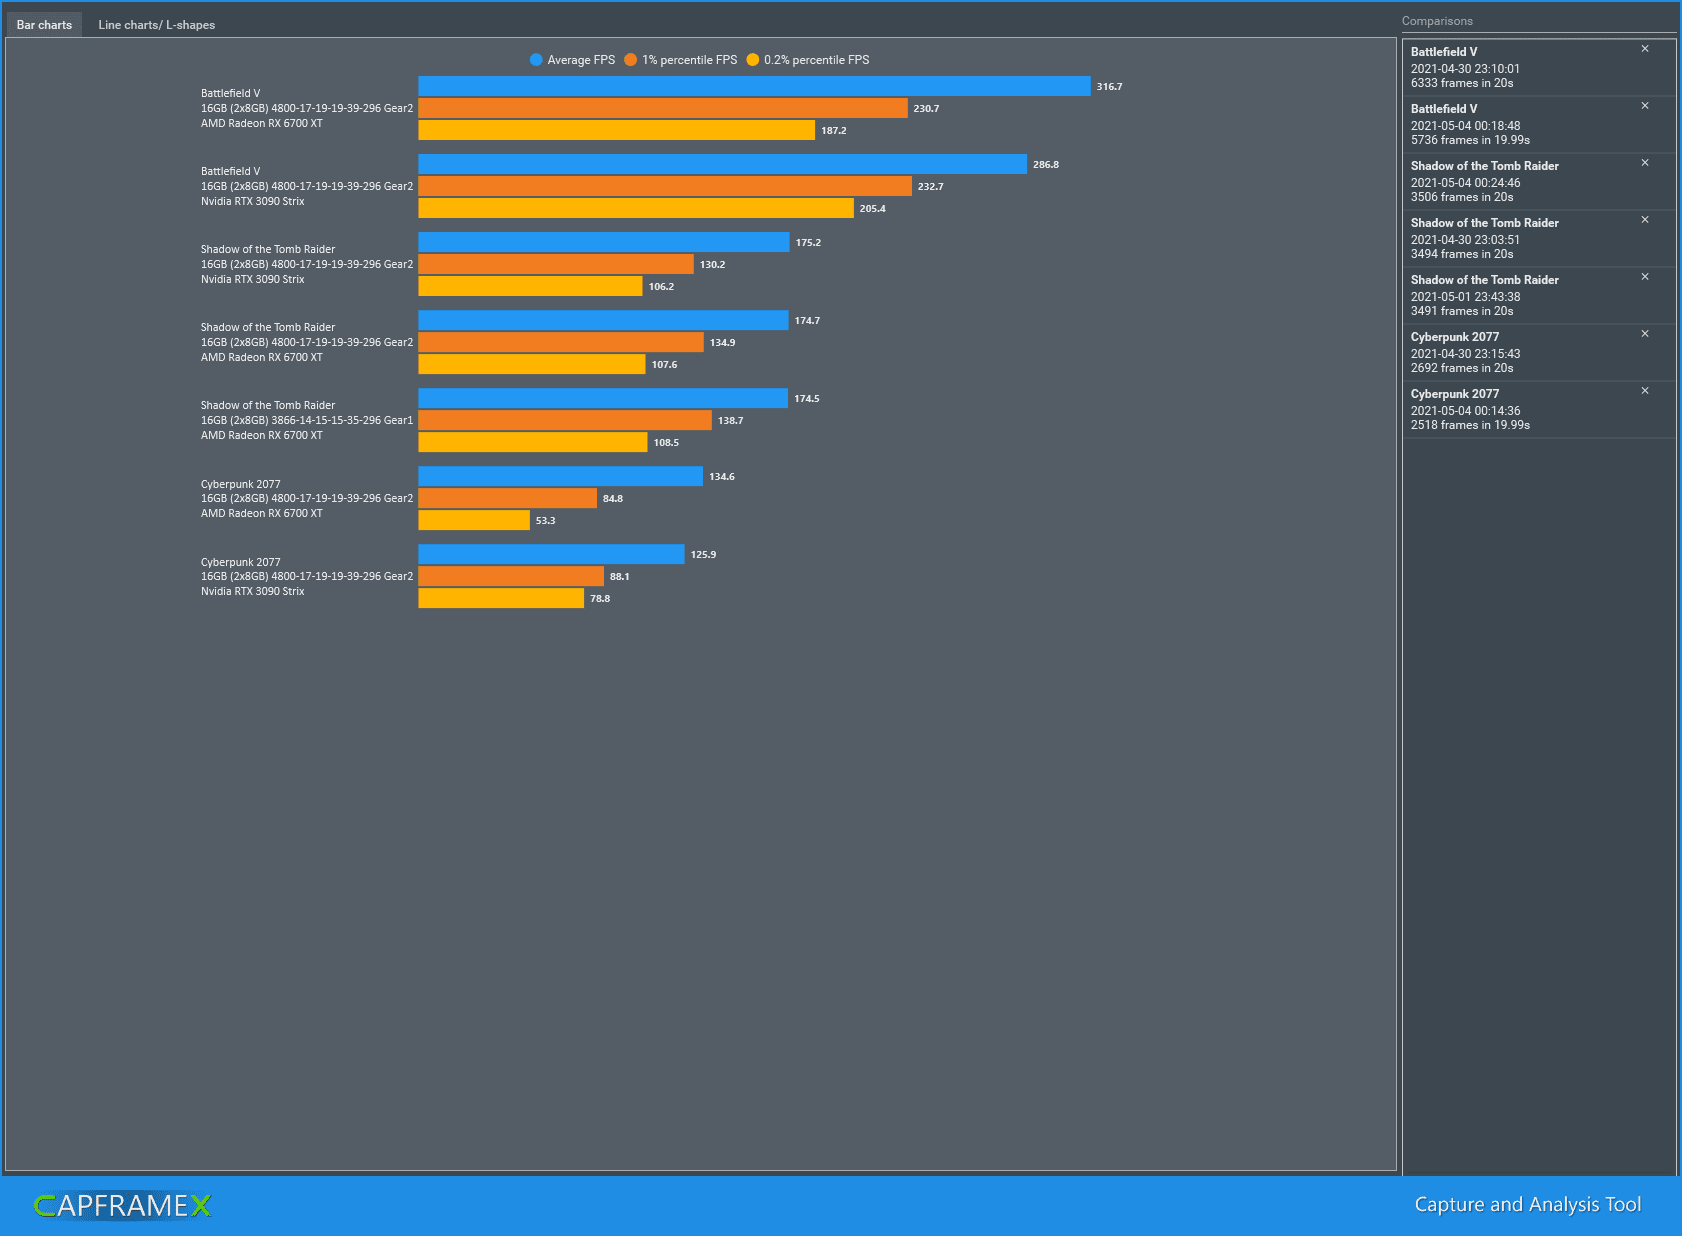
Task: Click the 134.9 1% percentile bar
Action: [561, 342]
